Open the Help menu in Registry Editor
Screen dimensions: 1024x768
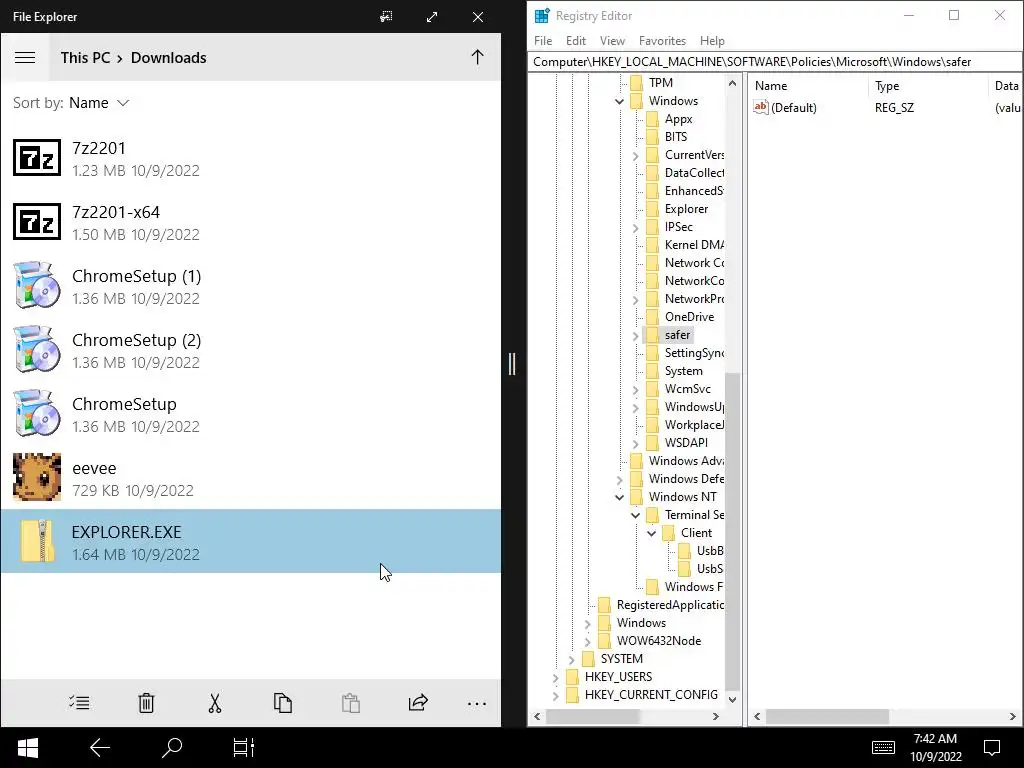[712, 40]
